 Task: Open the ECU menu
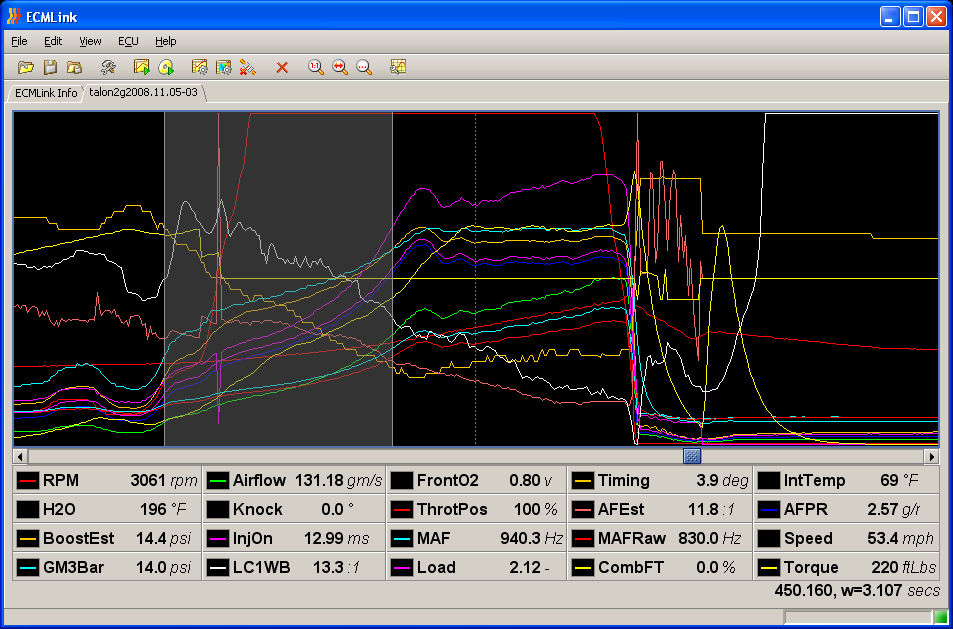[128, 41]
